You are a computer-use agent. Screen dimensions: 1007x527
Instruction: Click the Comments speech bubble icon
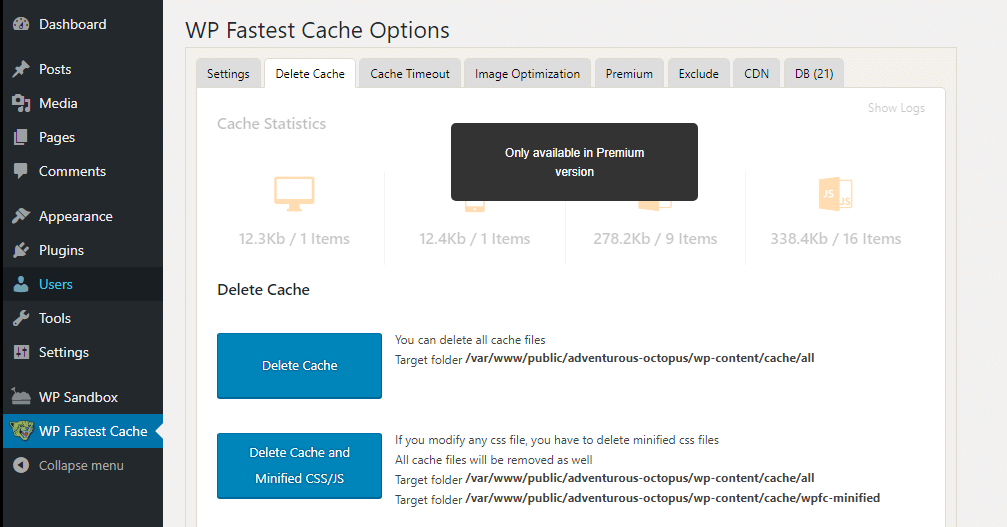click(x=21, y=171)
